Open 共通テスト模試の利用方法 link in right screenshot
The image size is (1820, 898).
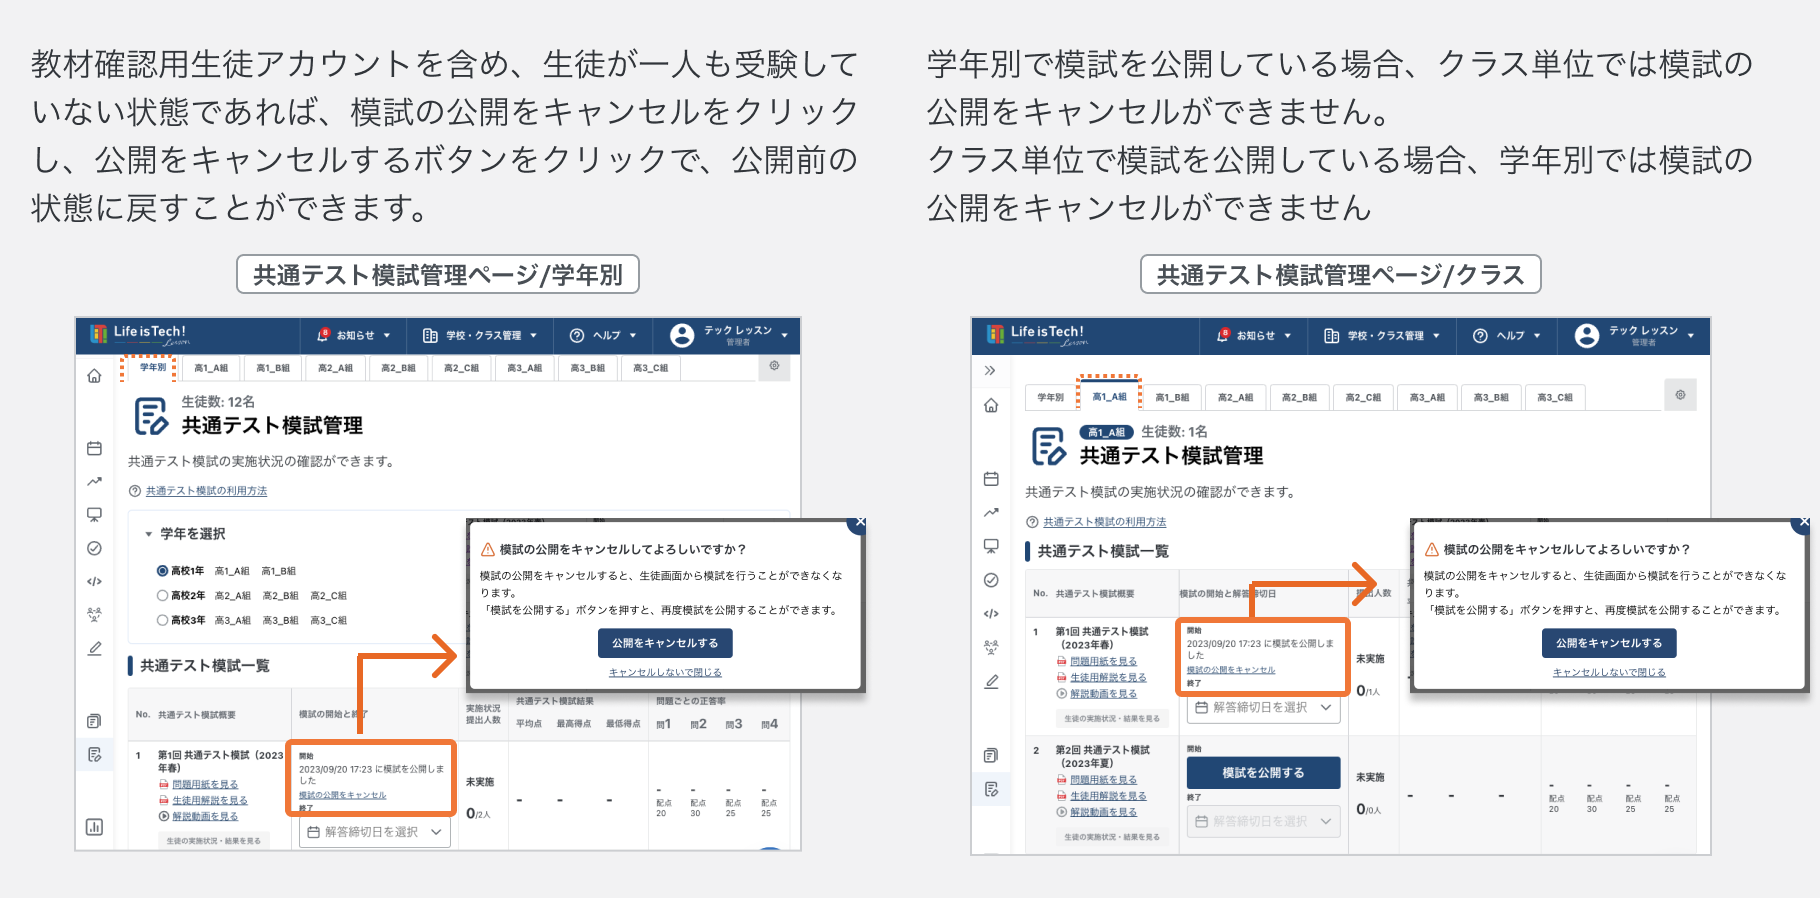pos(1104,522)
